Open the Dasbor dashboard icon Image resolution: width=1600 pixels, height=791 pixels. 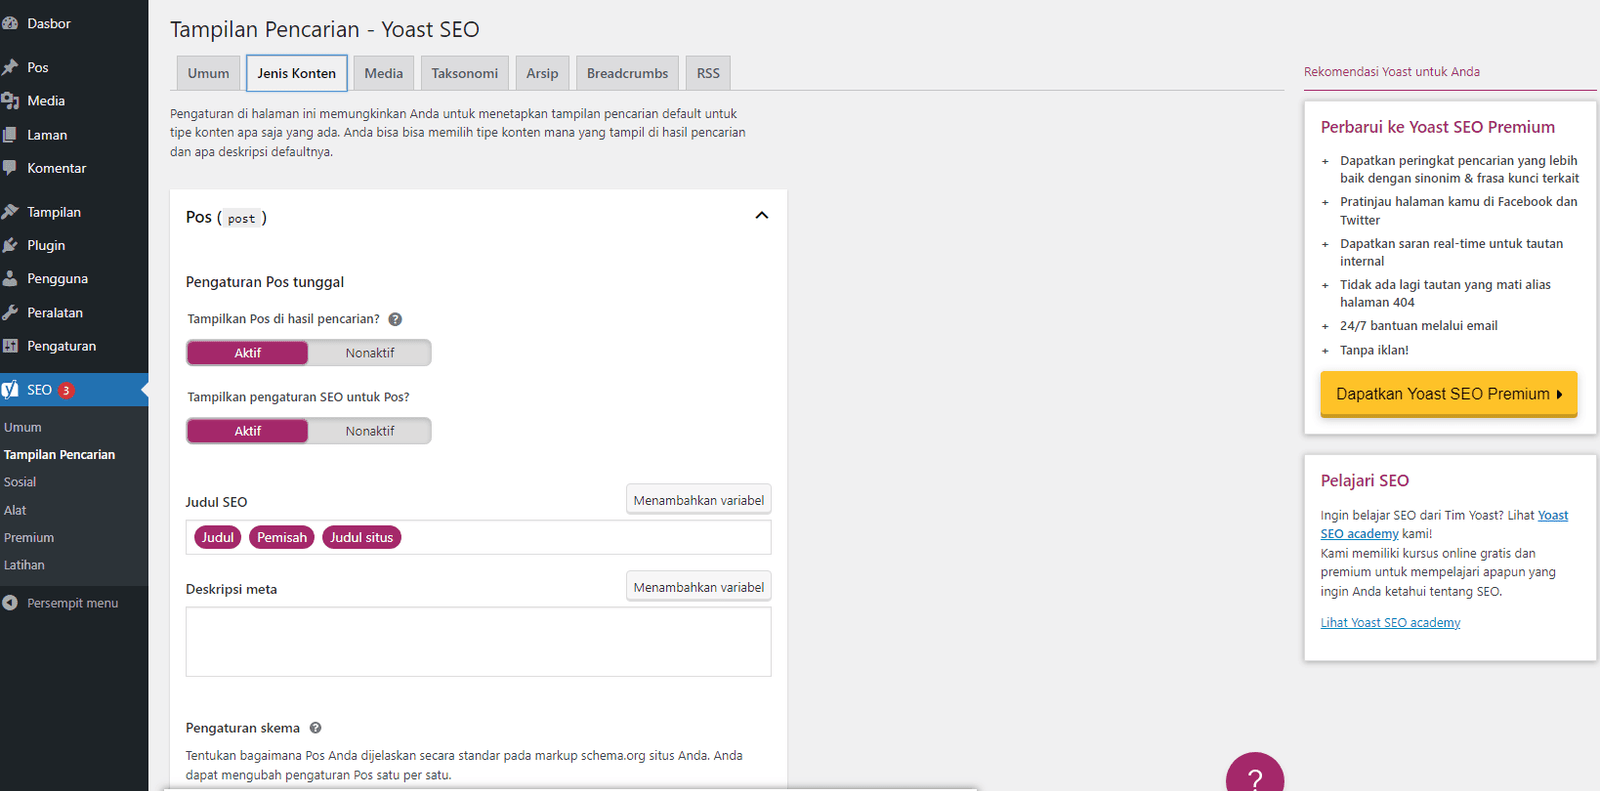coord(10,23)
